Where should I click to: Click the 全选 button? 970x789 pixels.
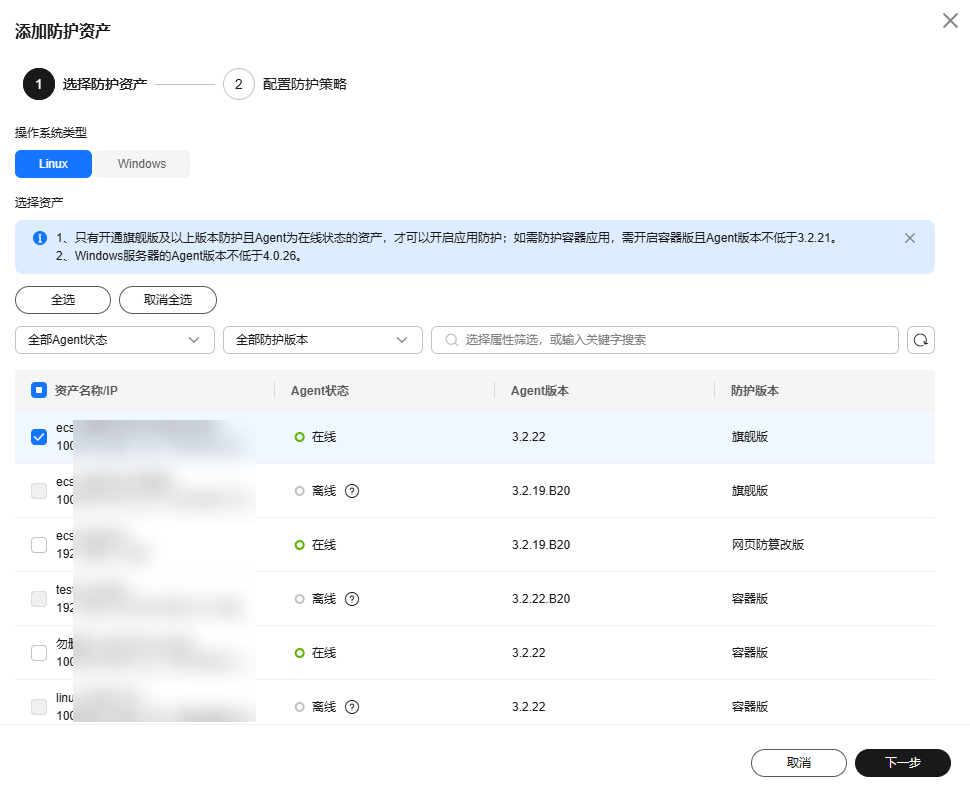[x=63, y=300]
